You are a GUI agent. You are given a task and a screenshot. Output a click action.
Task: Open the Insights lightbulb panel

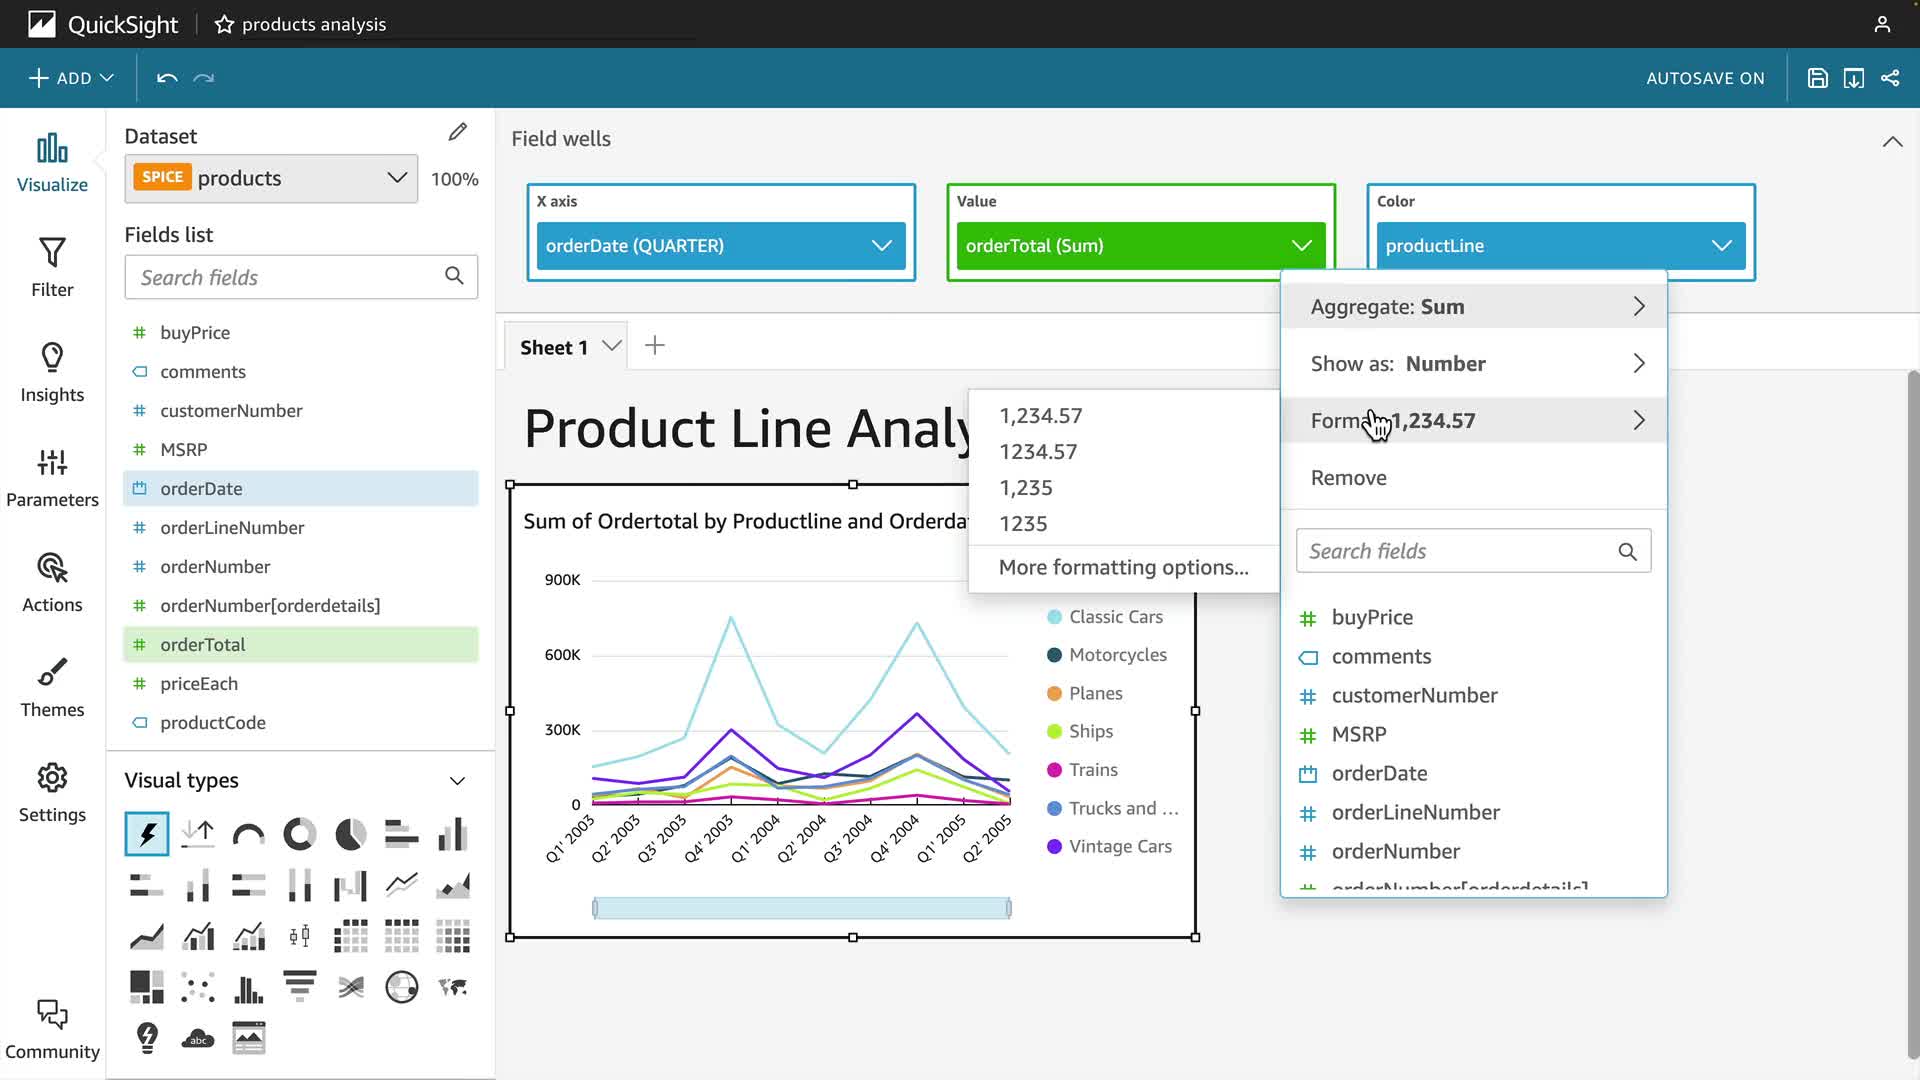52,372
